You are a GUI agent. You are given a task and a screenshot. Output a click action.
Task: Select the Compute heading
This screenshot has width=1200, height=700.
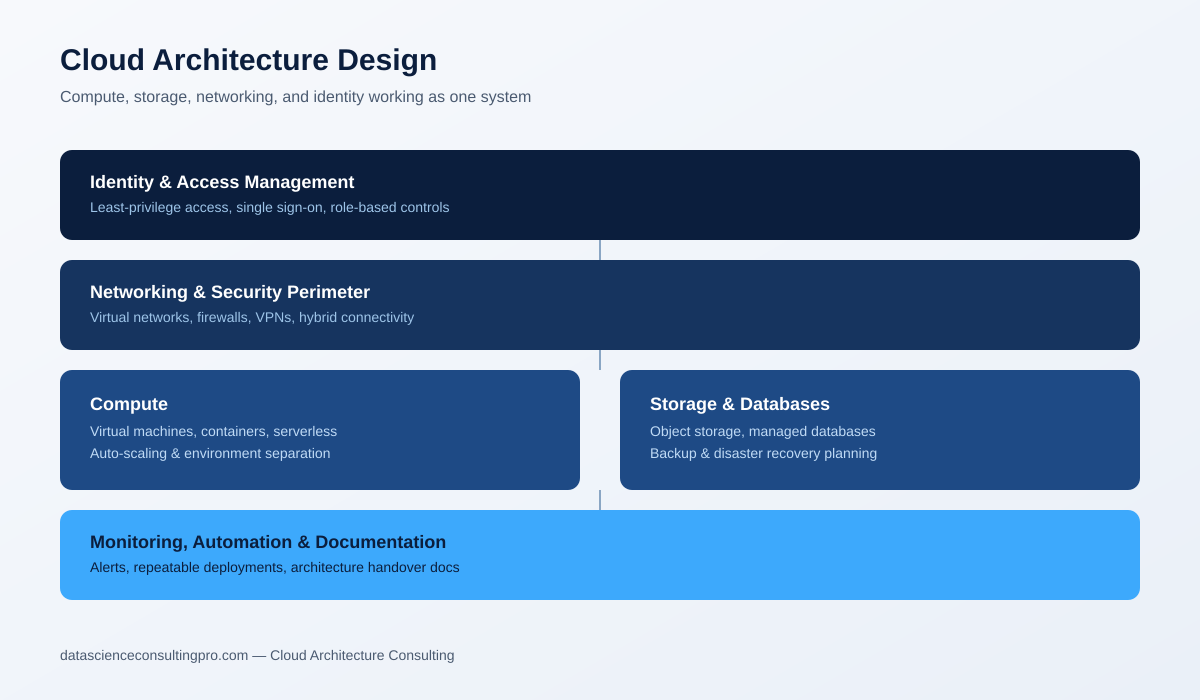[x=129, y=404]
